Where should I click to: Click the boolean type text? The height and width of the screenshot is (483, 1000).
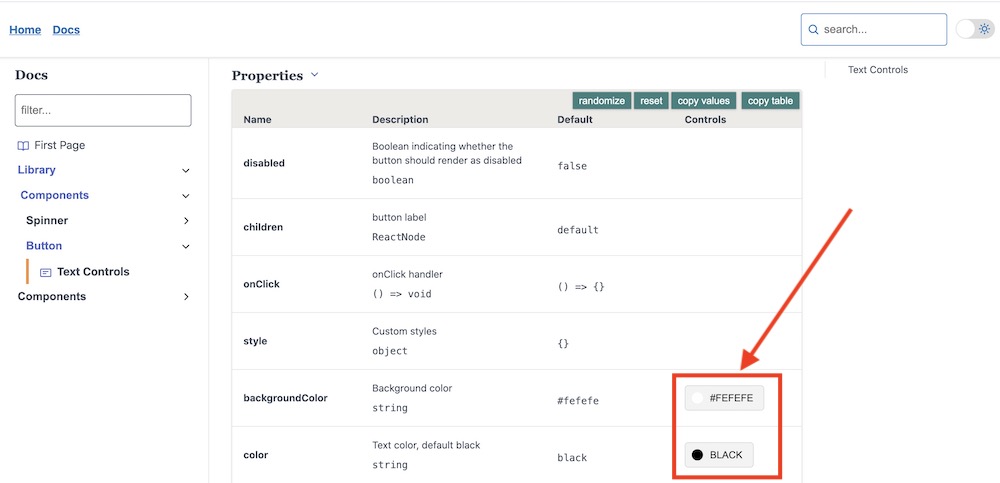pos(393,180)
